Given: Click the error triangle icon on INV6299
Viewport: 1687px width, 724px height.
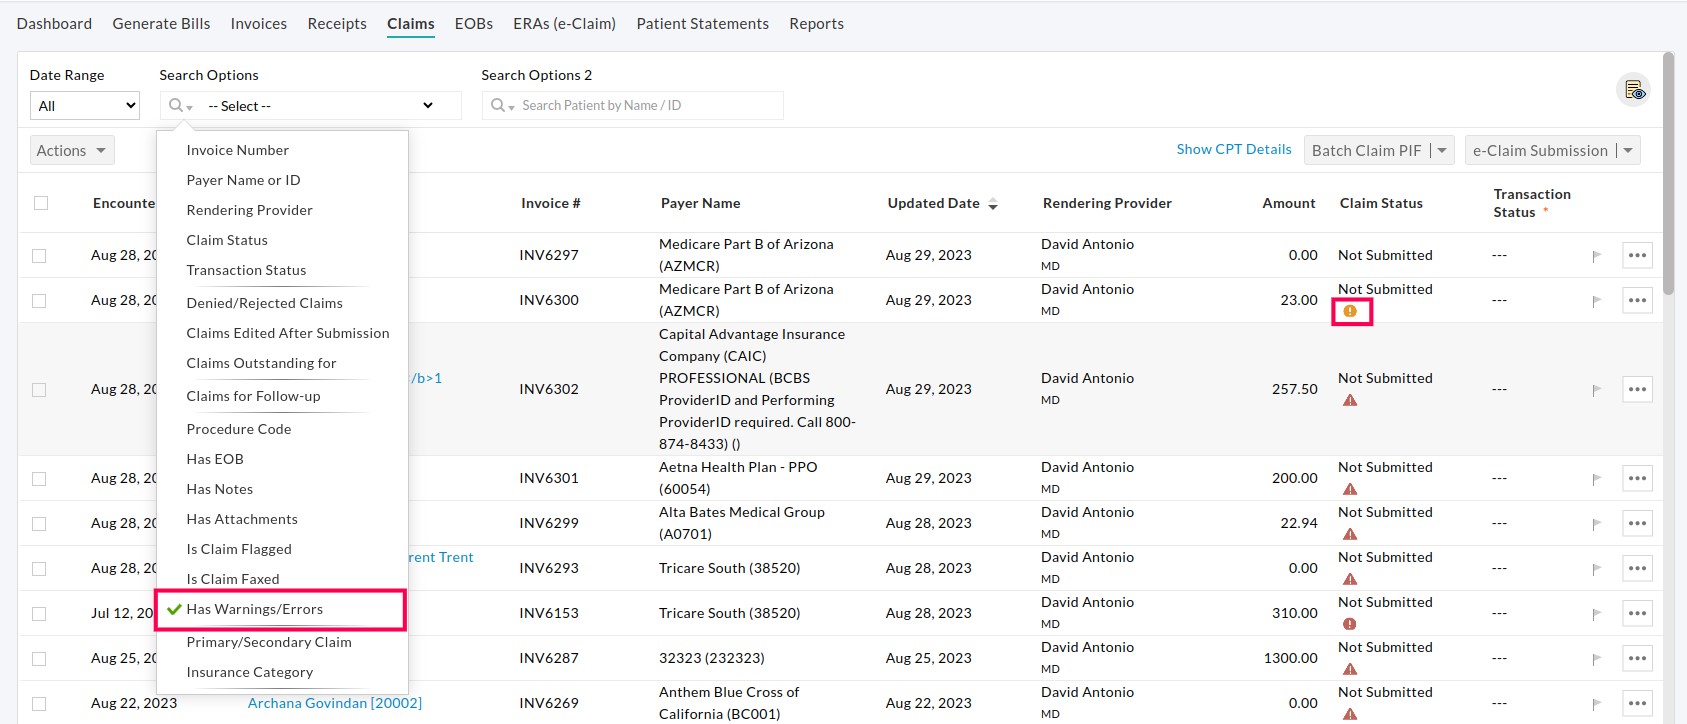Looking at the screenshot, I should tap(1350, 535).
